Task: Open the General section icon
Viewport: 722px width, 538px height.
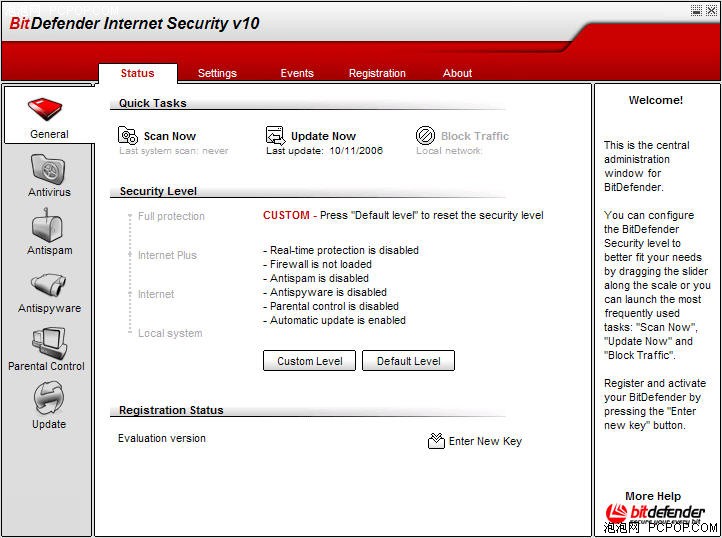Action: [45, 109]
